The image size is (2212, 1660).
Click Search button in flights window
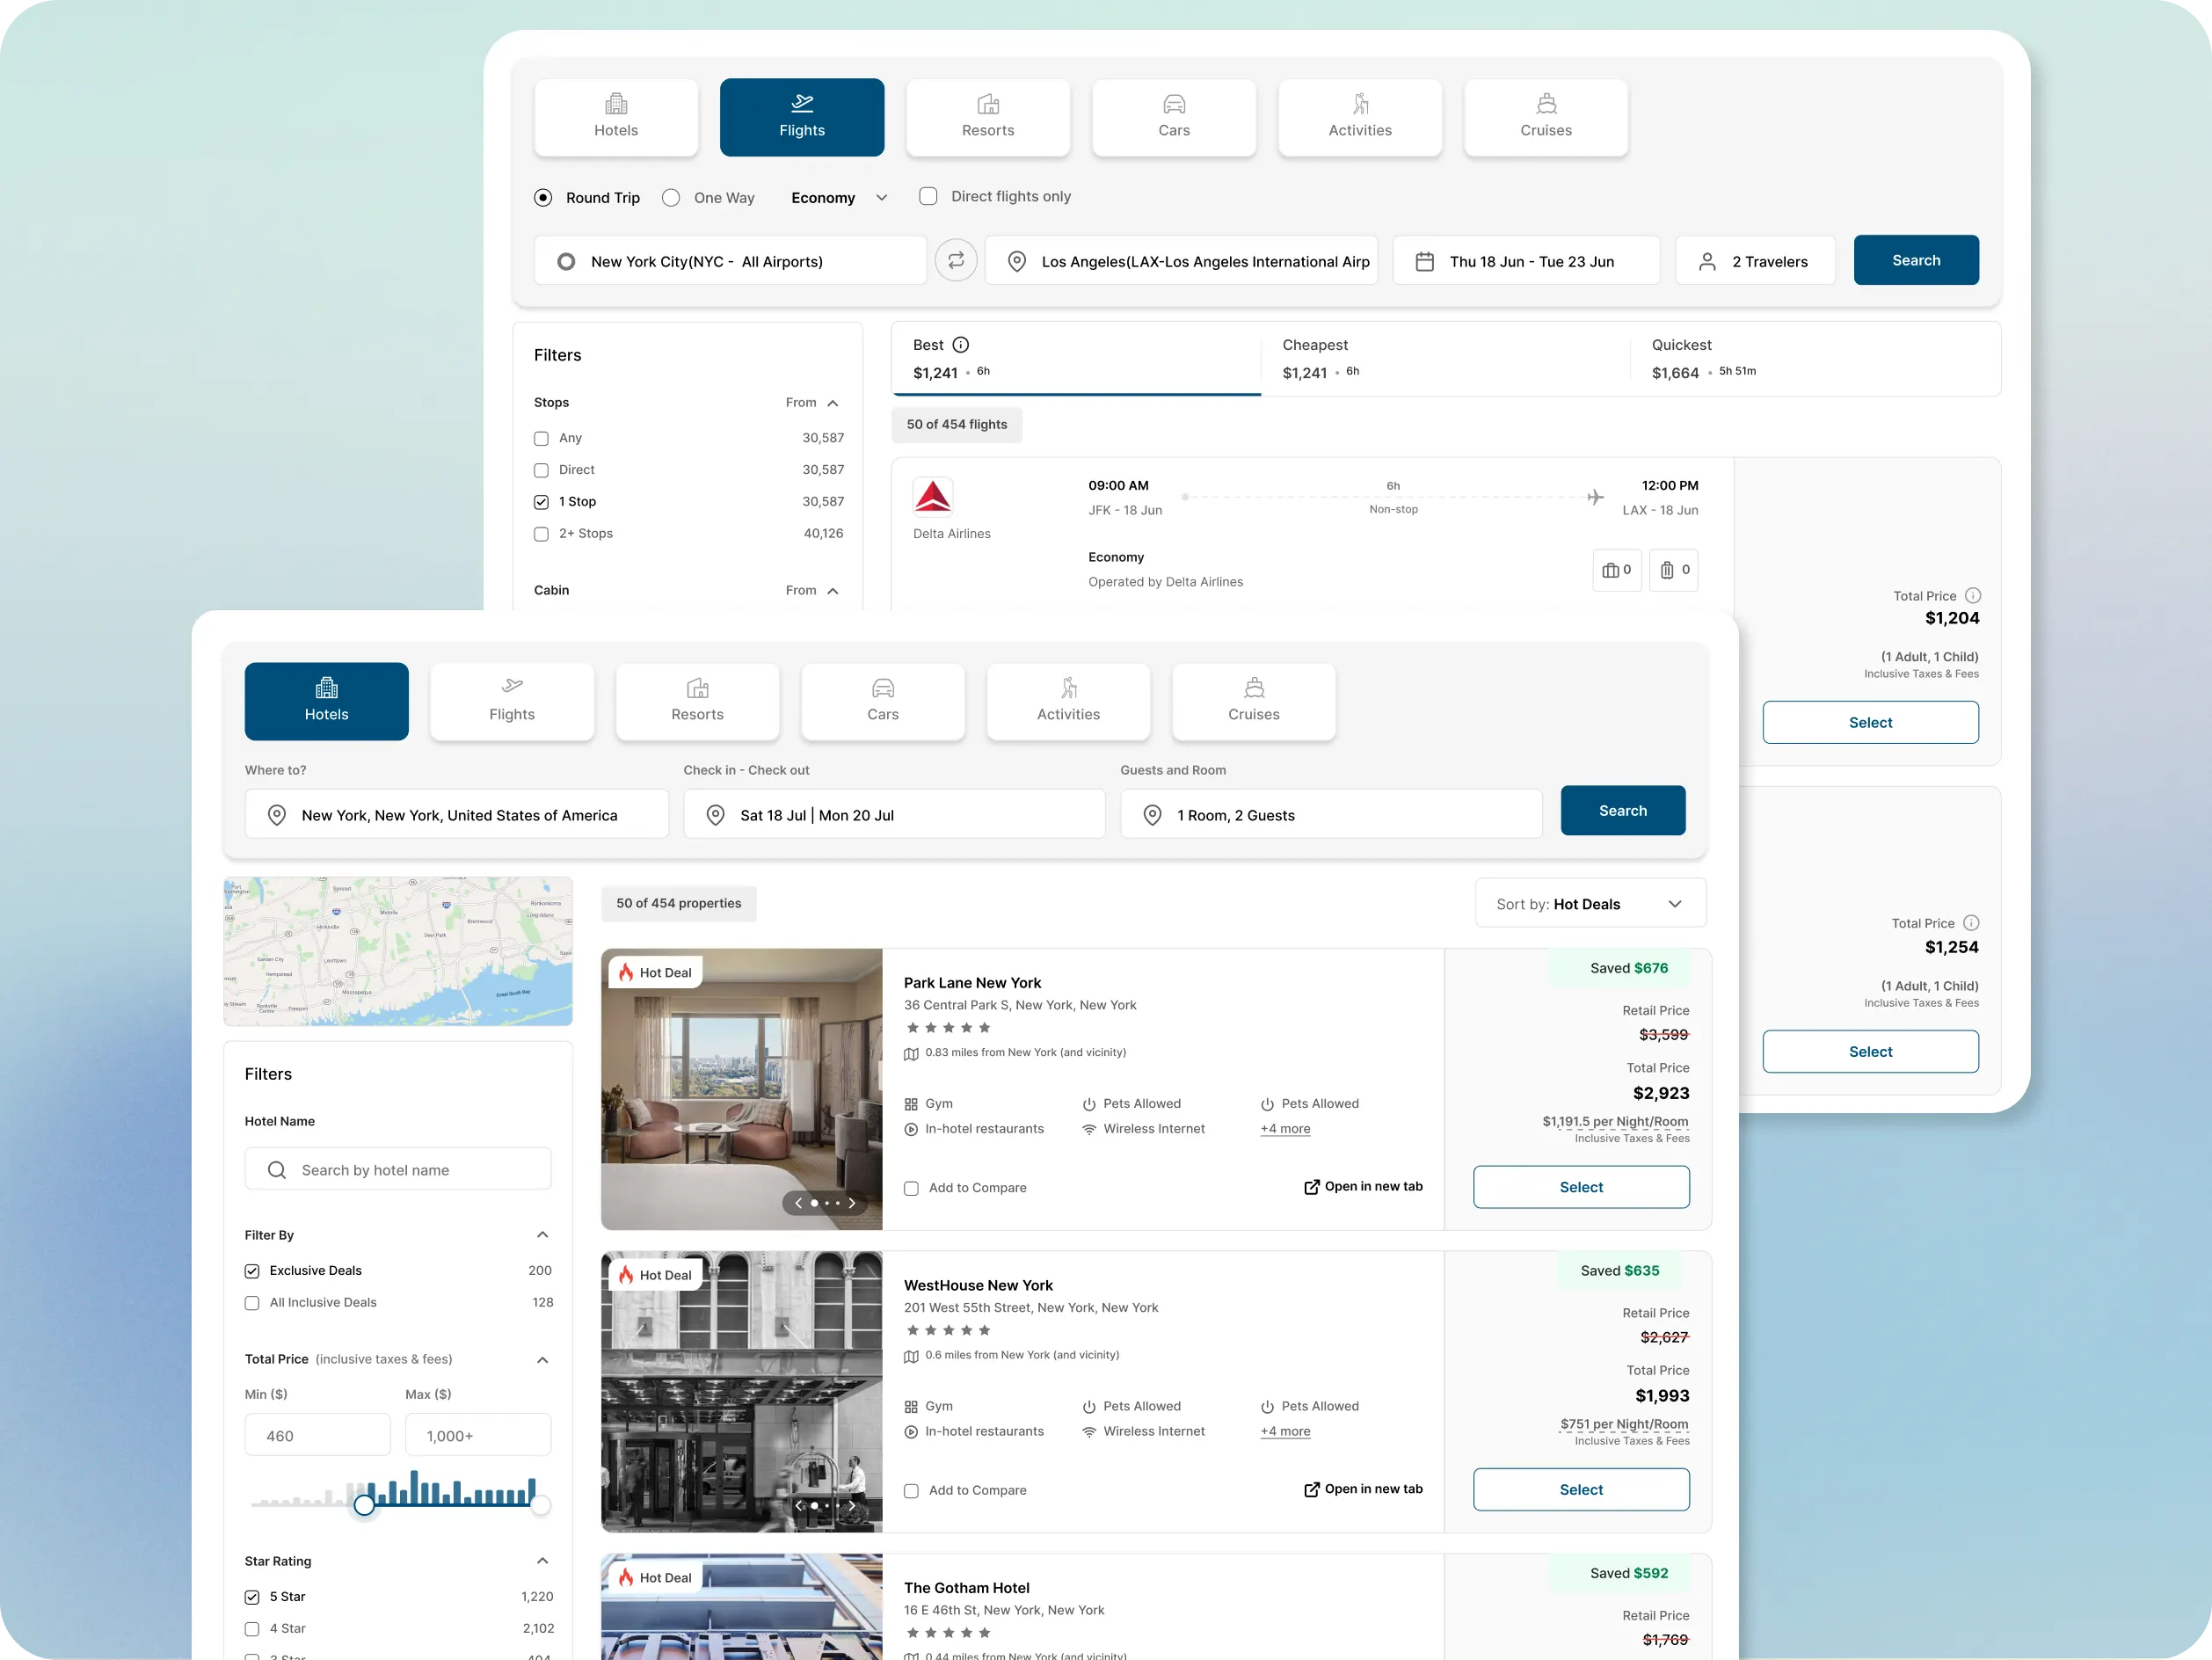tap(1916, 260)
